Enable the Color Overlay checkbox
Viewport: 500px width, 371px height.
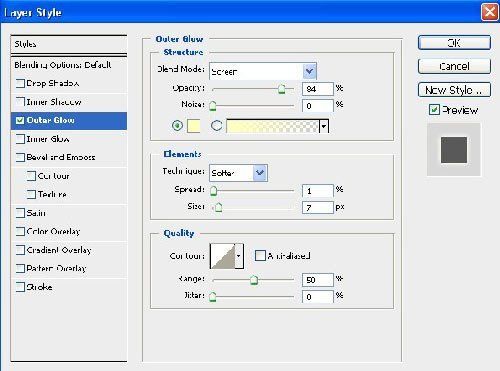tap(20, 231)
